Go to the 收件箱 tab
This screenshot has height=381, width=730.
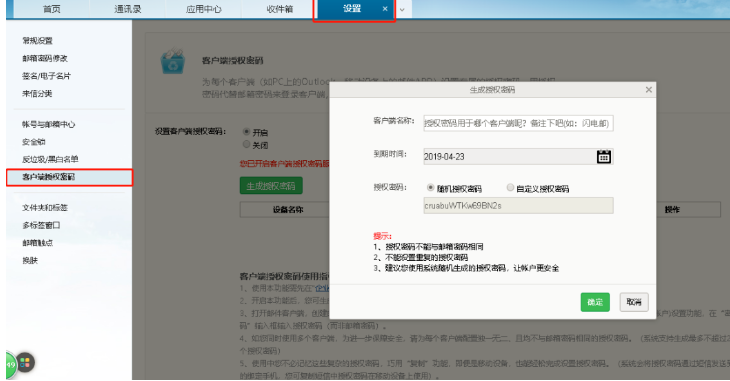click(279, 9)
